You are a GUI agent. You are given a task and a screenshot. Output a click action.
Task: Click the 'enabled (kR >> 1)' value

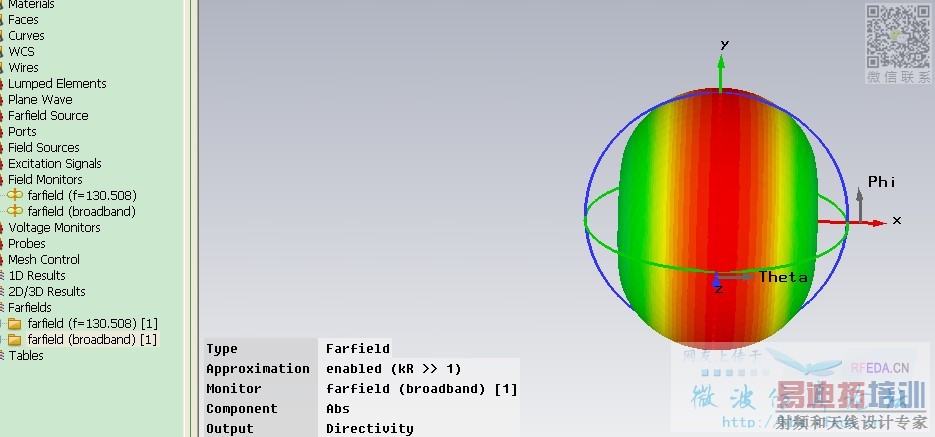click(x=394, y=369)
